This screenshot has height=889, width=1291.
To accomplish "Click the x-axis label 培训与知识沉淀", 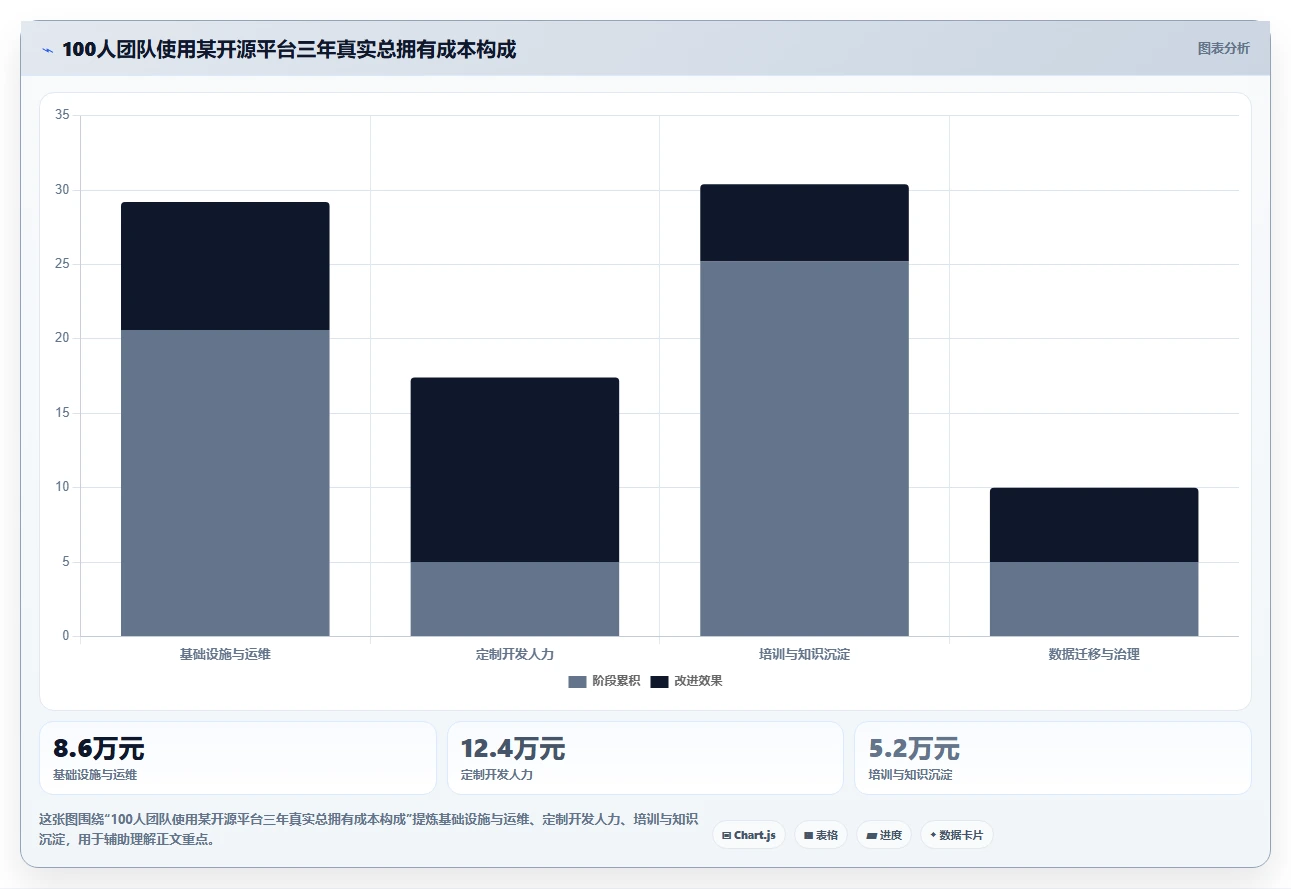I will (804, 655).
